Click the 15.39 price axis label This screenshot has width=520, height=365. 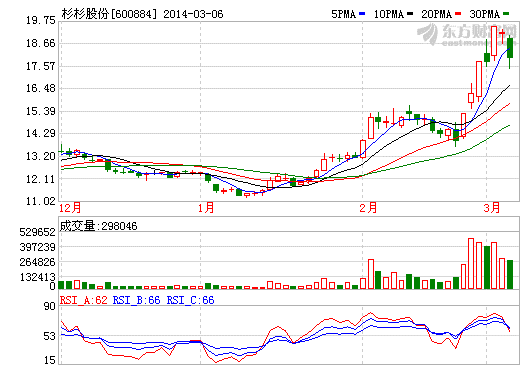[41, 111]
